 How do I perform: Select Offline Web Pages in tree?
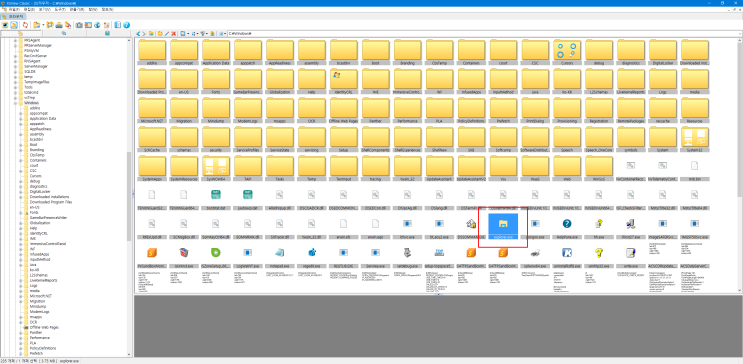tap(44, 327)
